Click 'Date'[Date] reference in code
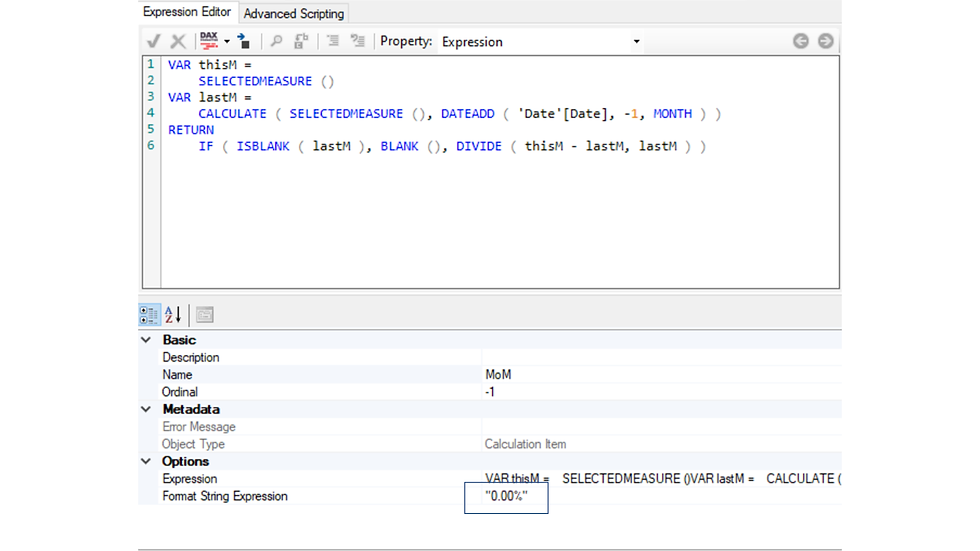Image resolution: width=980 pixels, height=551 pixels. (x=562, y=114)
